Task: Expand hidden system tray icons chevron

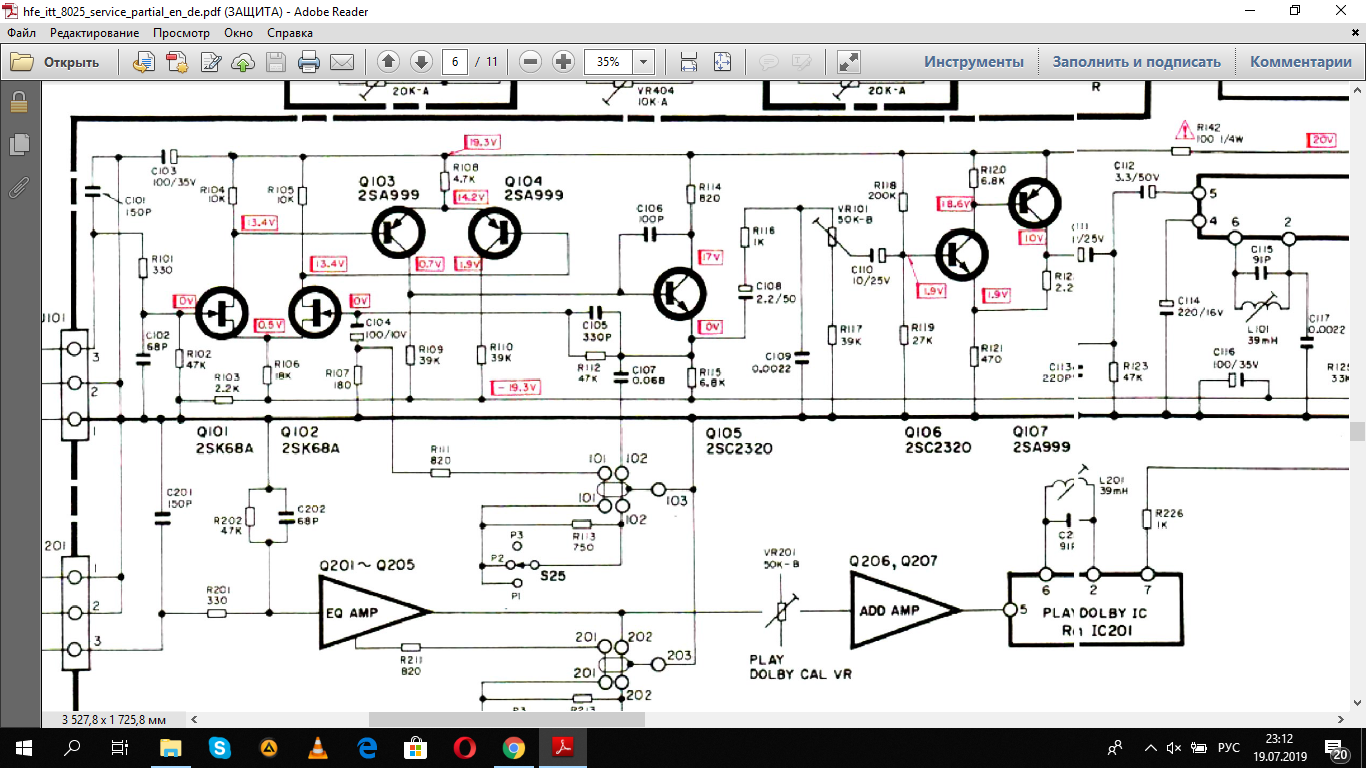Action: click(x=1149, y=748)
